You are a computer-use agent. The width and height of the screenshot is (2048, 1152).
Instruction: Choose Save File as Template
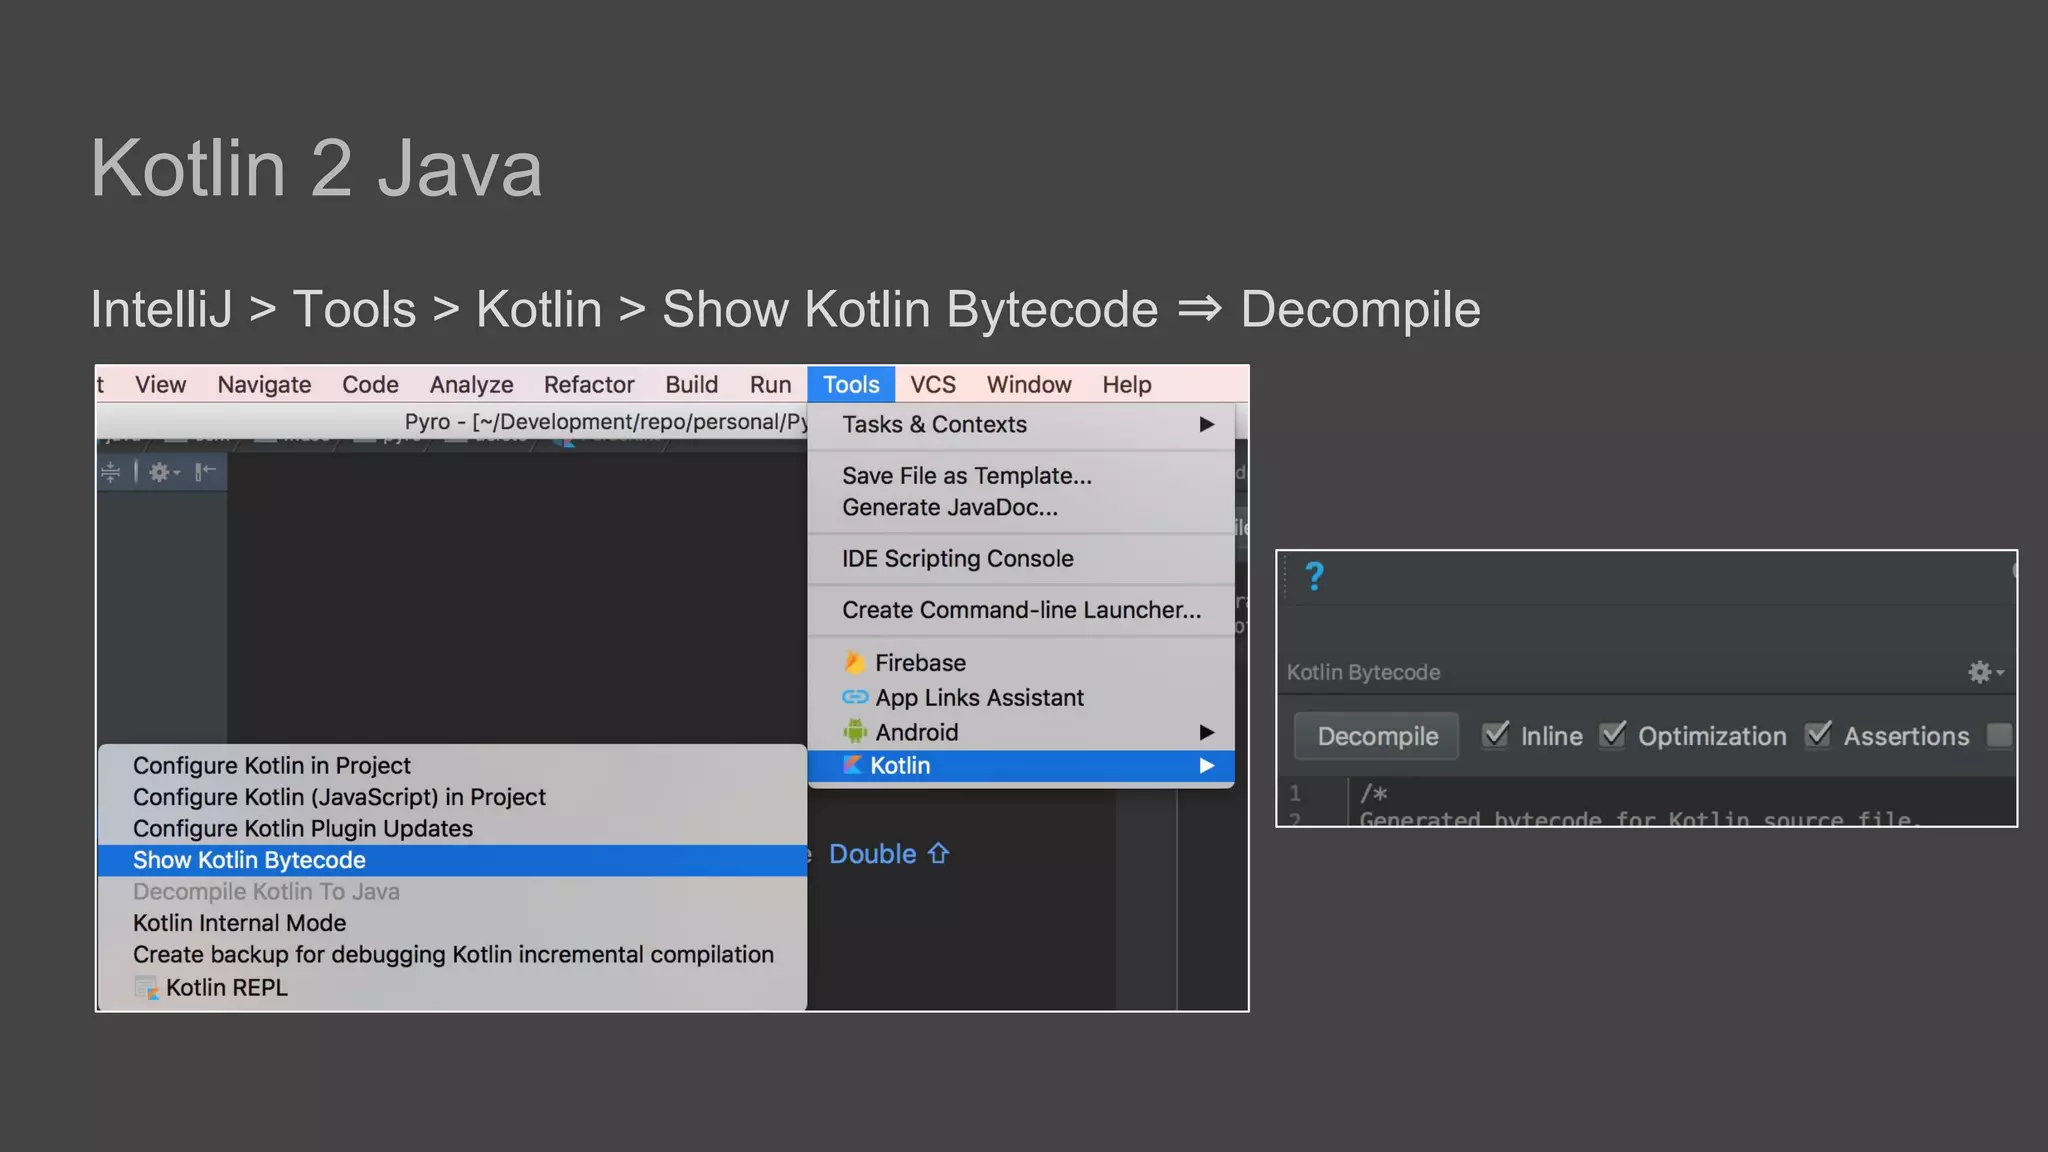point(1021,476)
